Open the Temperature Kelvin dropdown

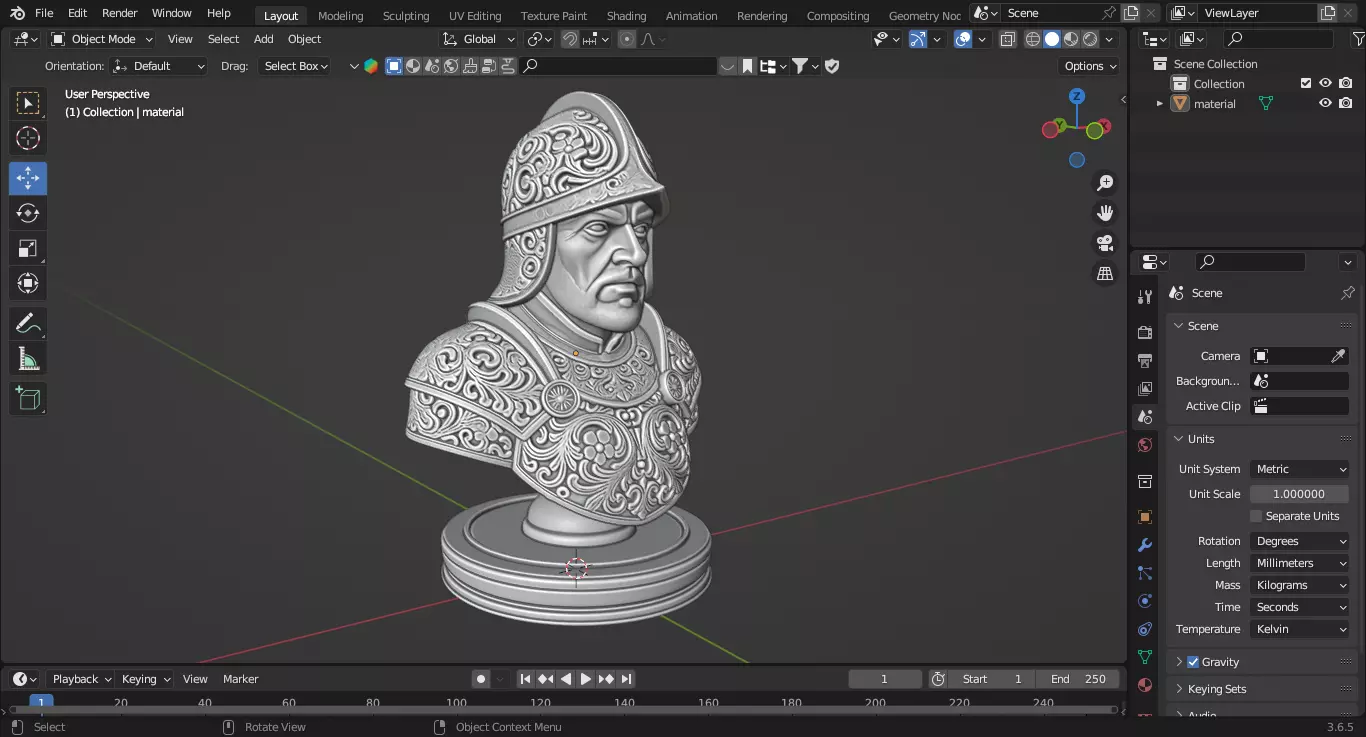point(1300,629)
